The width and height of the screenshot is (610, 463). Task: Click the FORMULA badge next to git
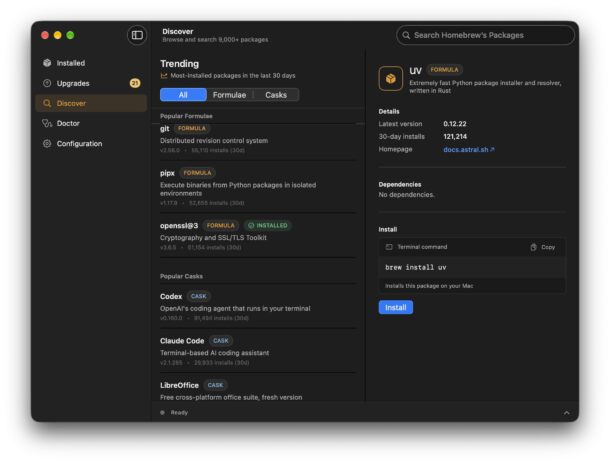192,128
